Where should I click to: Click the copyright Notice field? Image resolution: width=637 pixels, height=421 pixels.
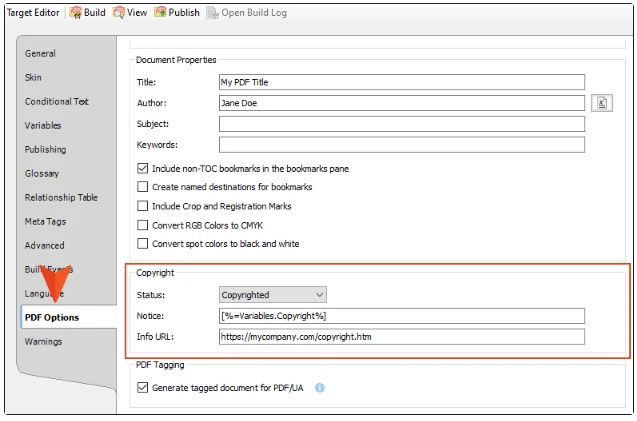(401, 316)
